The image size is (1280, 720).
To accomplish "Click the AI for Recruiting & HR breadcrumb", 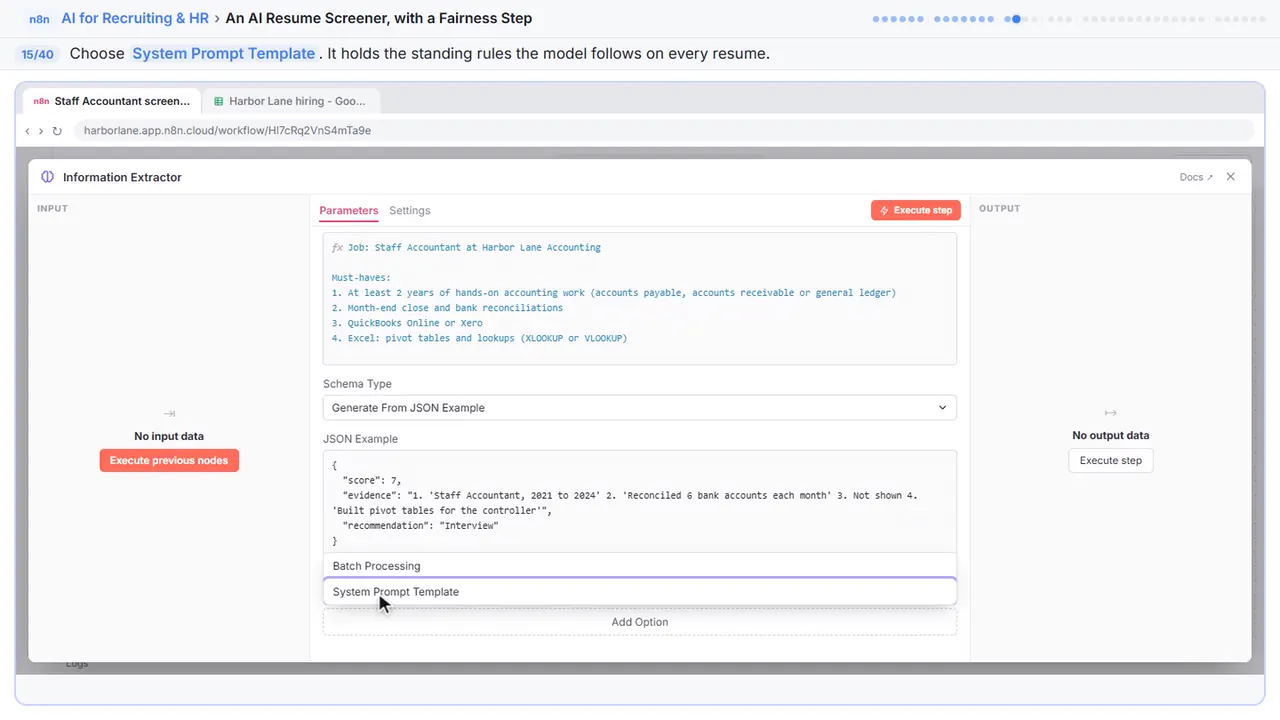I will [135, 18].
